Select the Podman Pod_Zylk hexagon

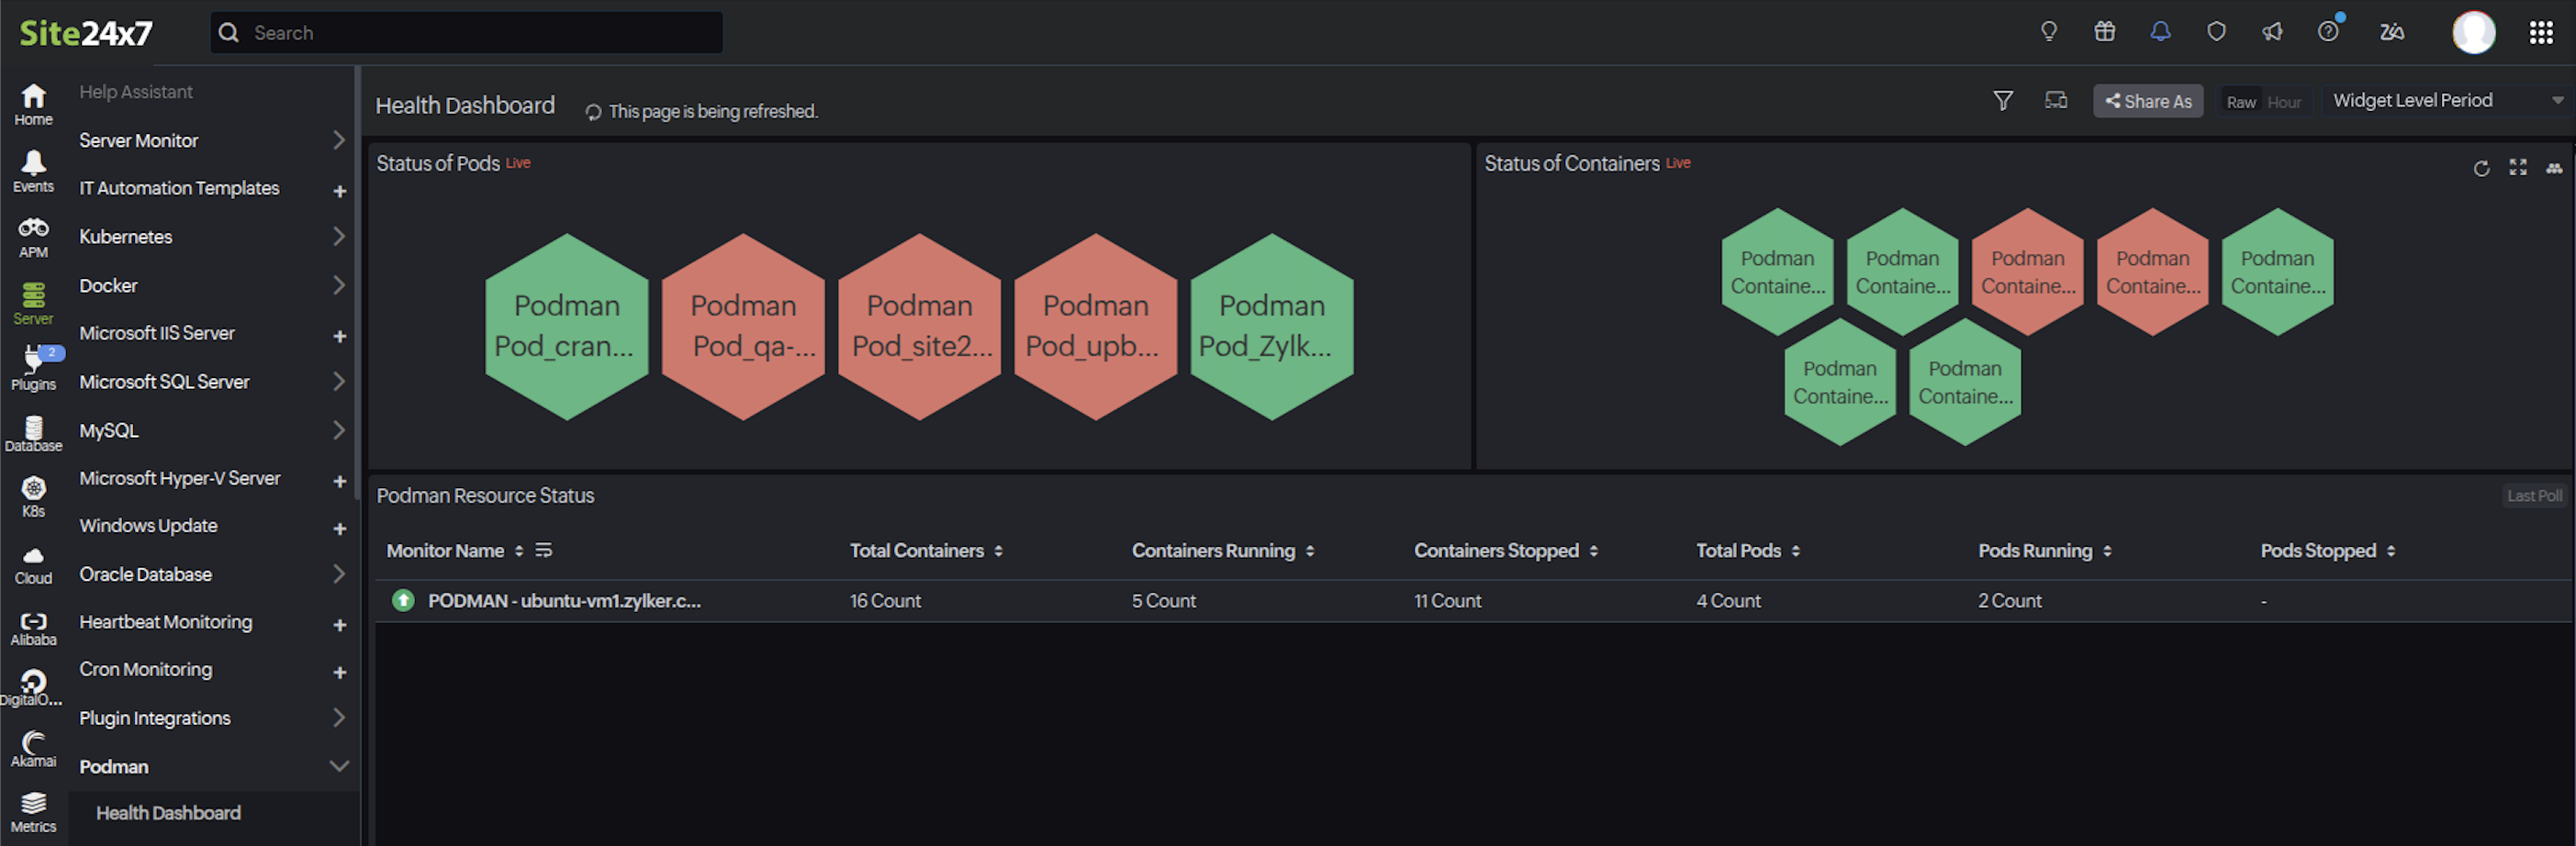(x=1271, y=326)
